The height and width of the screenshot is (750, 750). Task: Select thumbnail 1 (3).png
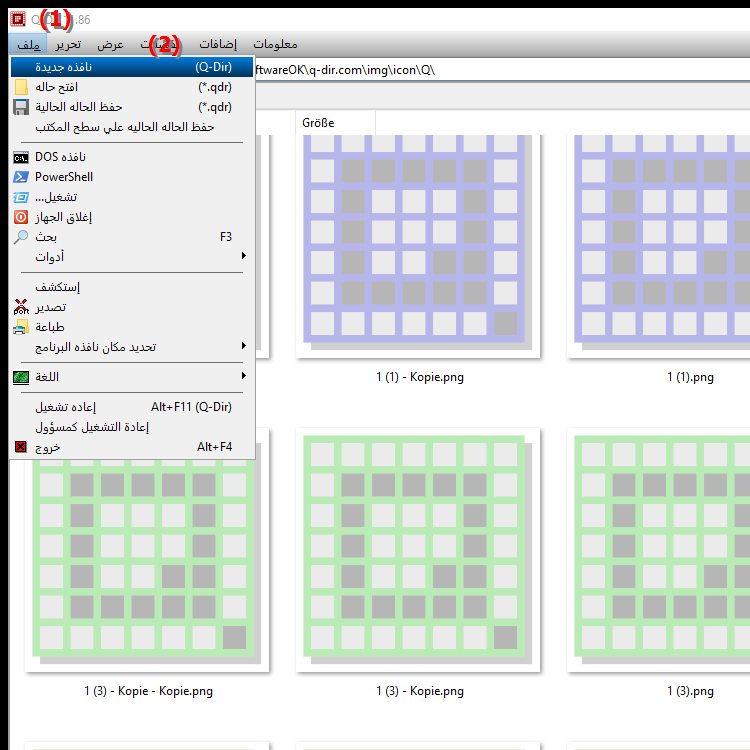(x=659, y=550)
